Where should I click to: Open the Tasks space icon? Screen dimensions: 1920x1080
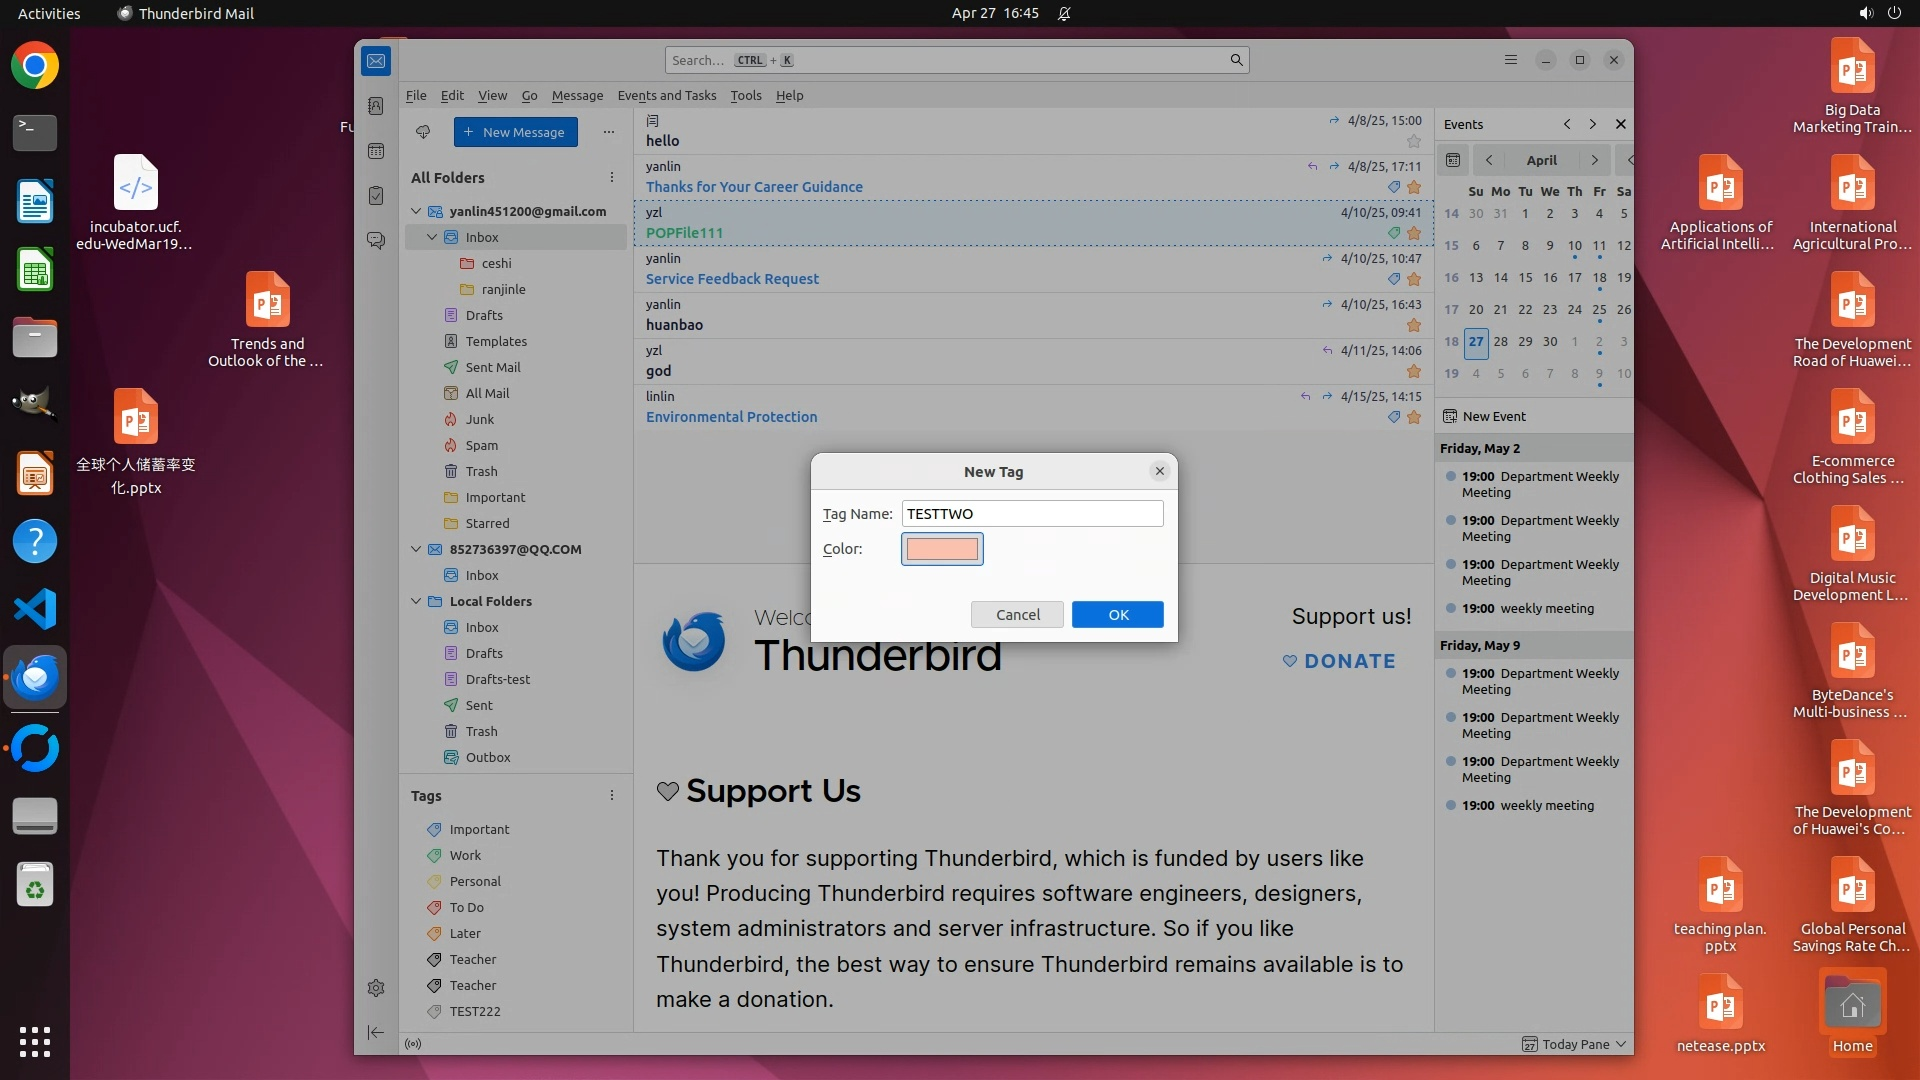376,196
